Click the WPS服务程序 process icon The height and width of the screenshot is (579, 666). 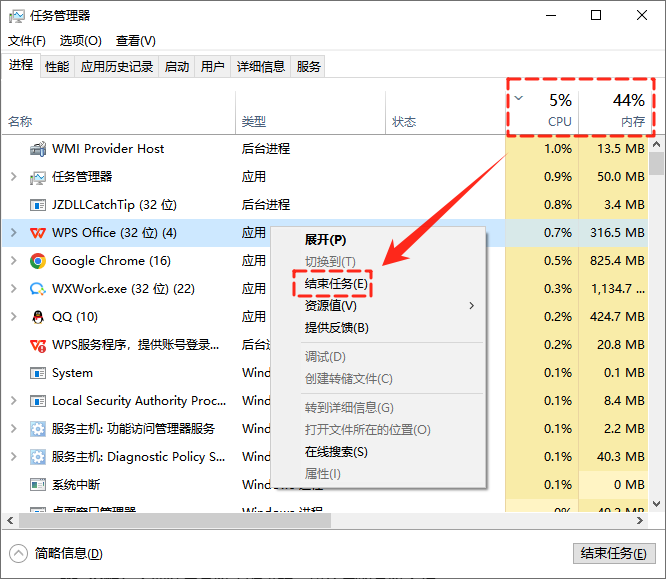point(38,345)
